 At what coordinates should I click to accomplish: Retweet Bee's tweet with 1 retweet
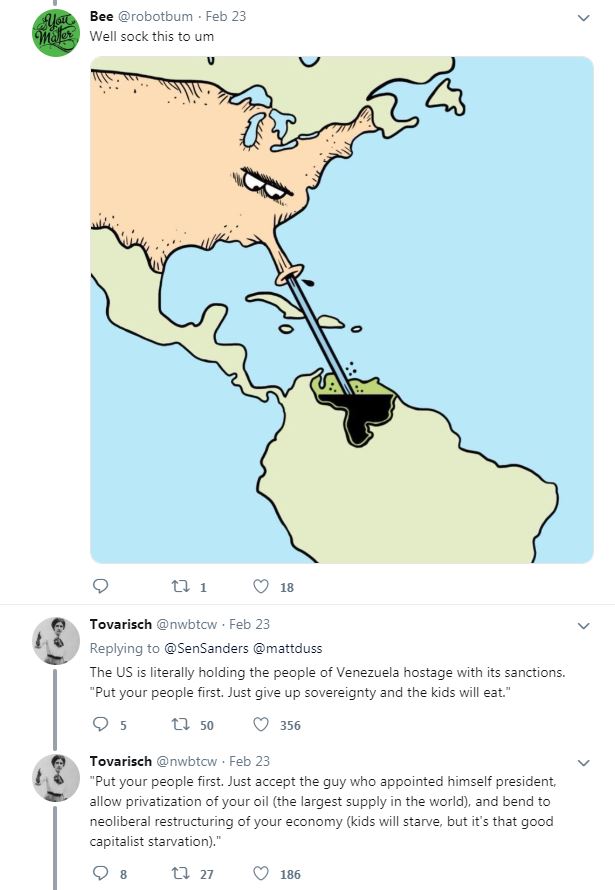[181, 586]
